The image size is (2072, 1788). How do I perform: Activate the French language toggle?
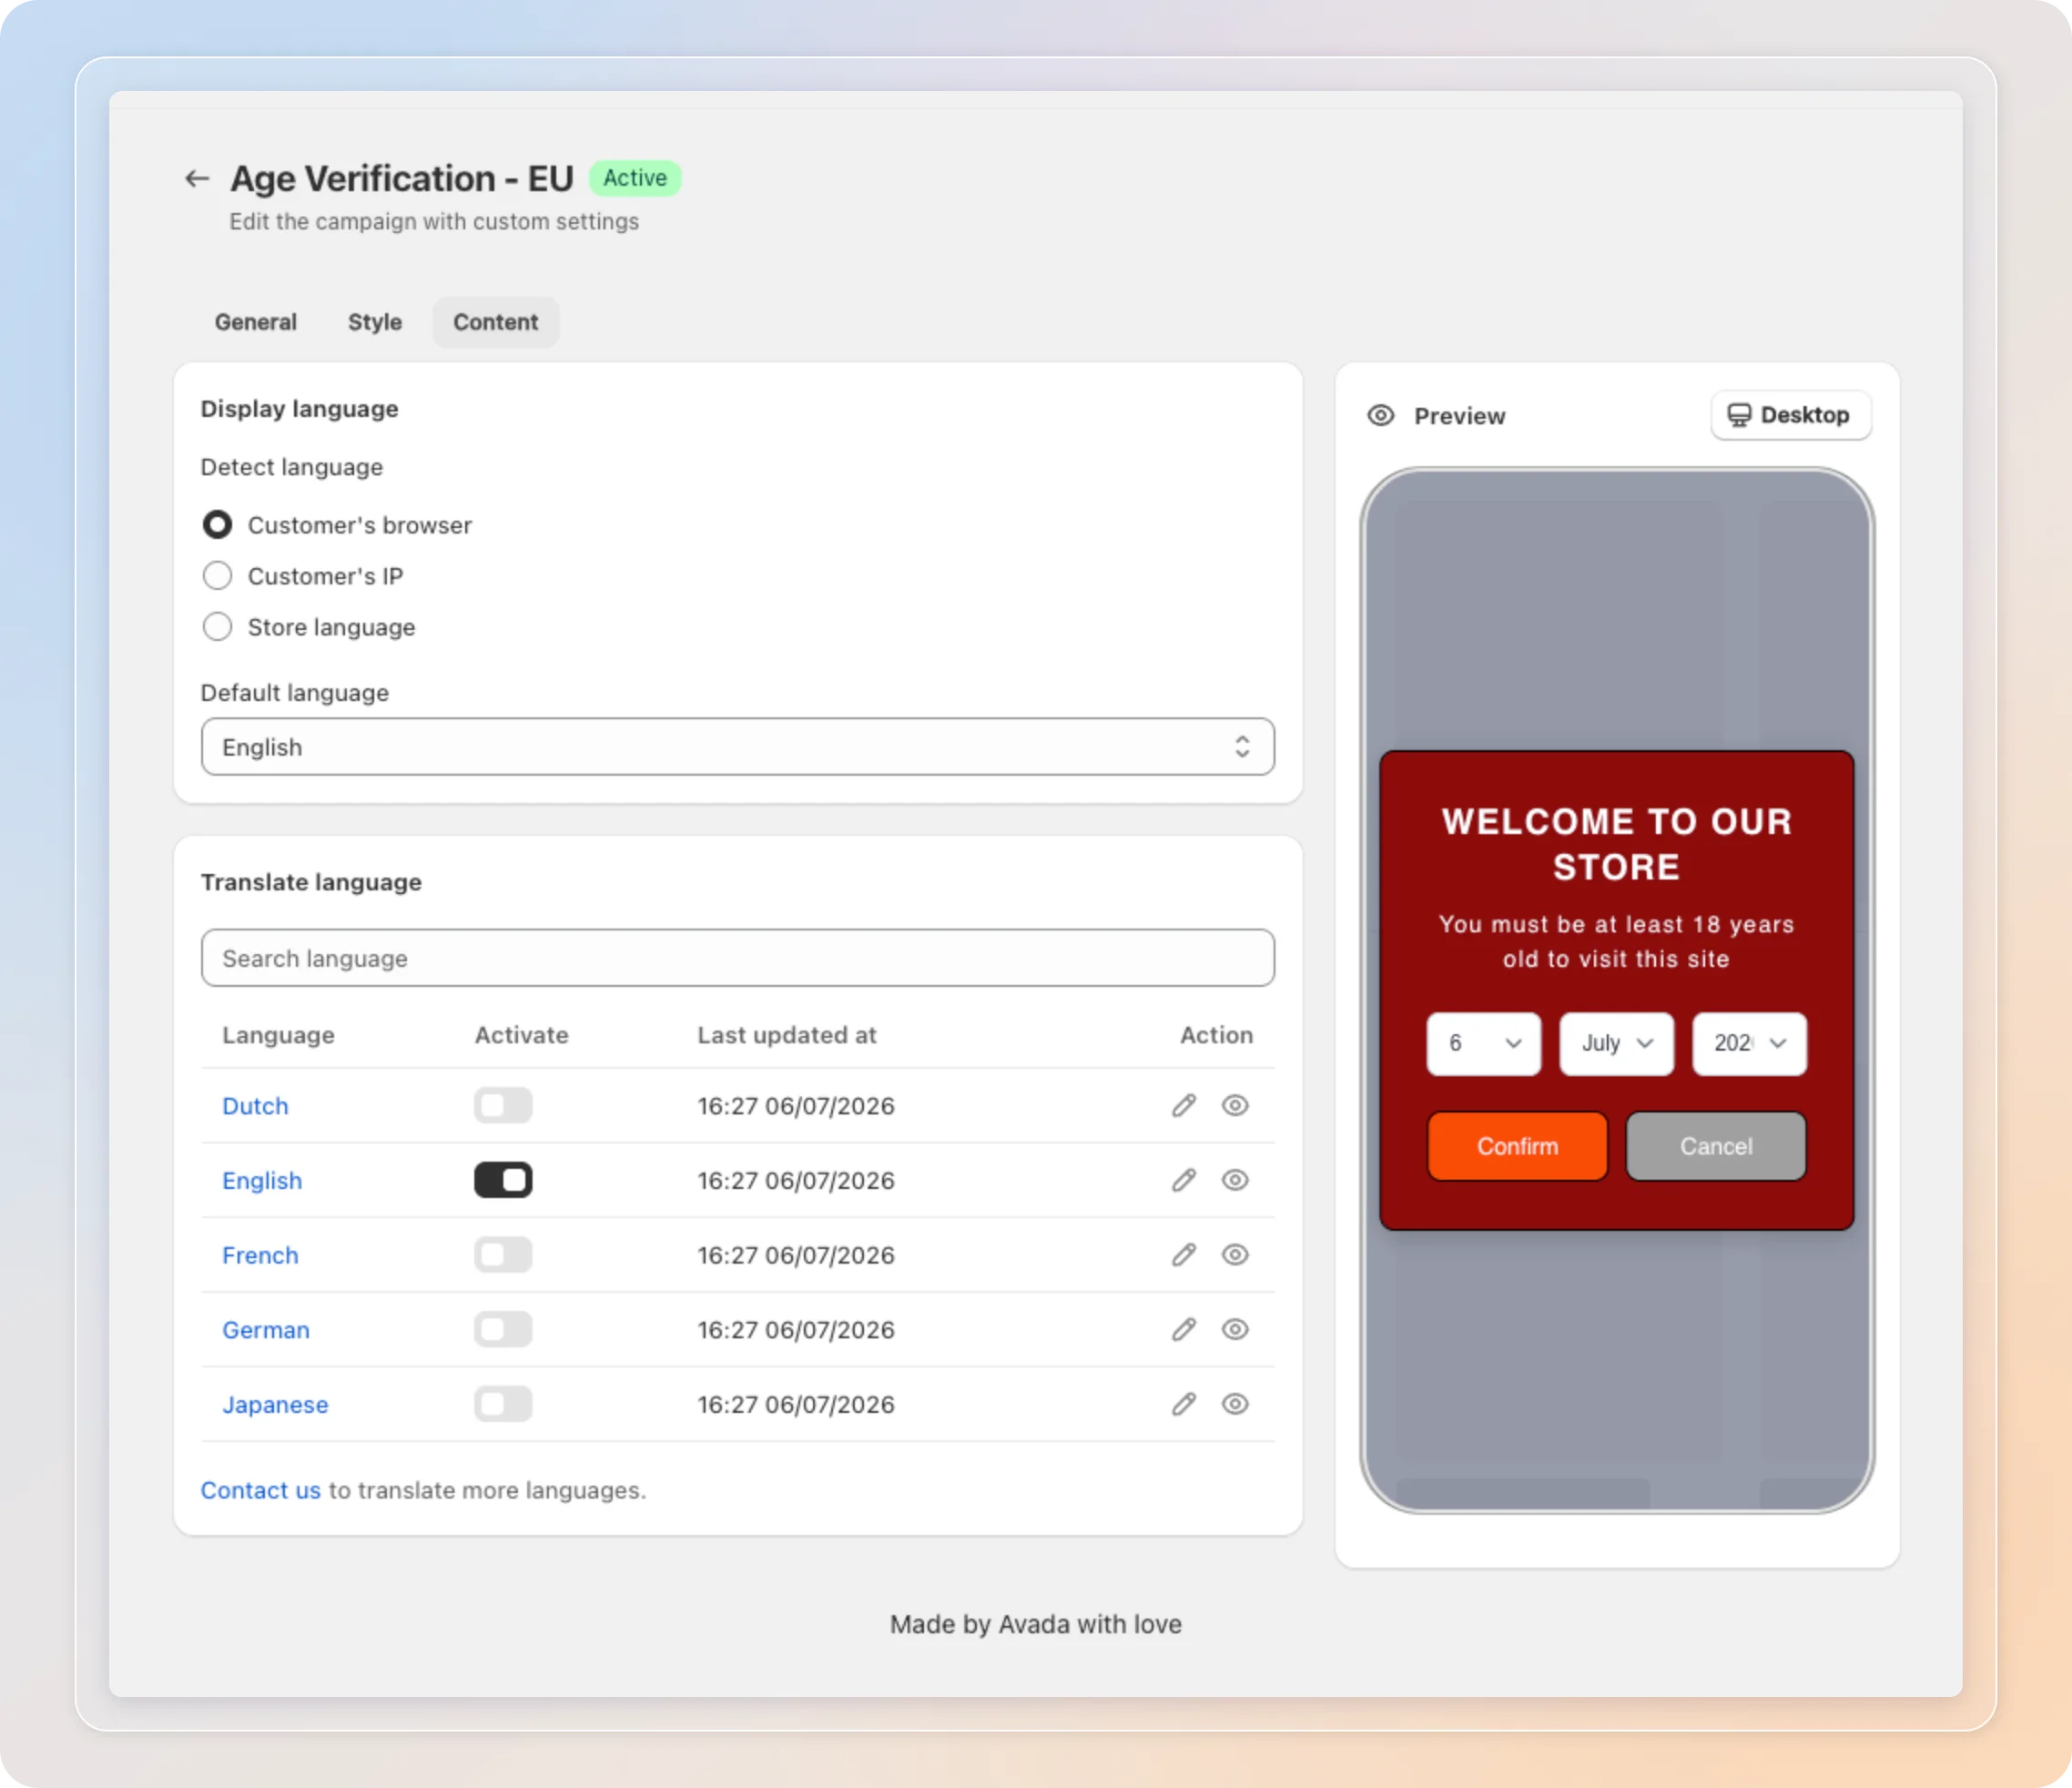[x=503, y=1255]
